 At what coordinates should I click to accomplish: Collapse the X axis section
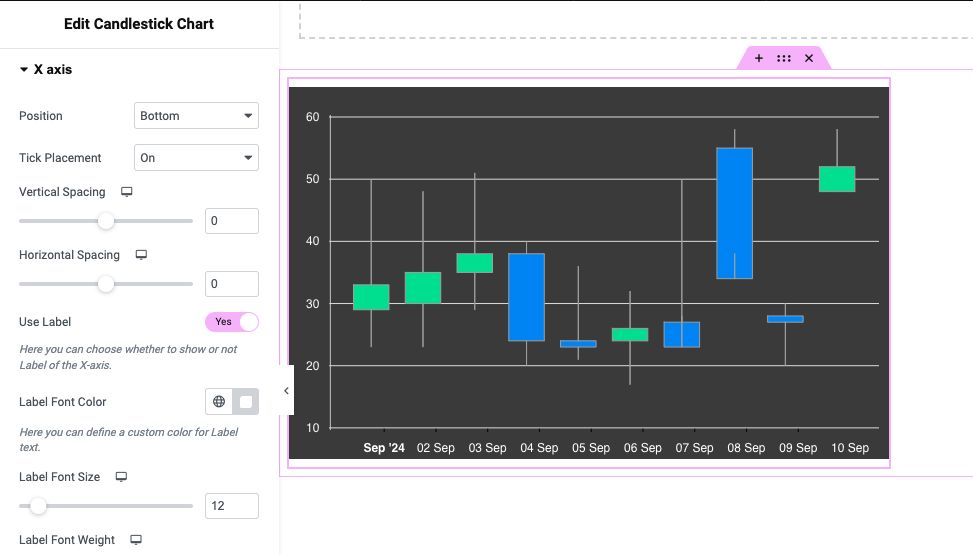pos(46,70)
